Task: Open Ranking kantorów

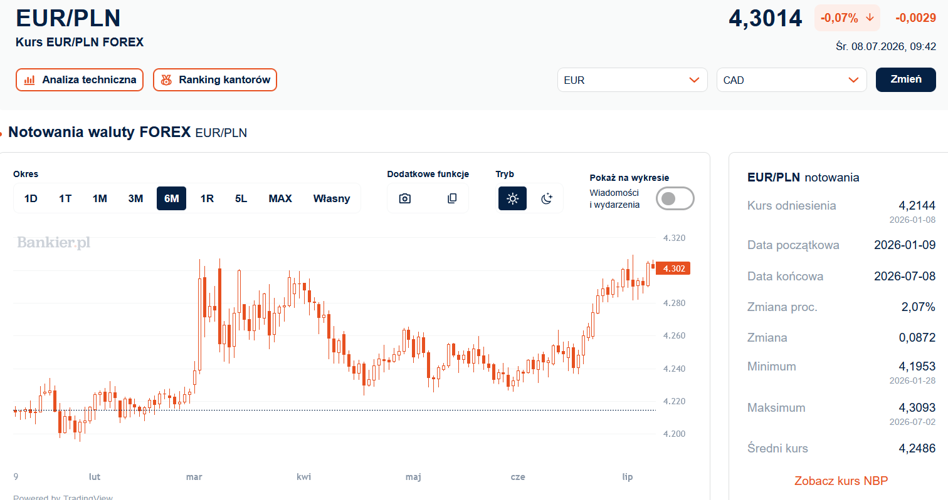Action: (215, 80)
